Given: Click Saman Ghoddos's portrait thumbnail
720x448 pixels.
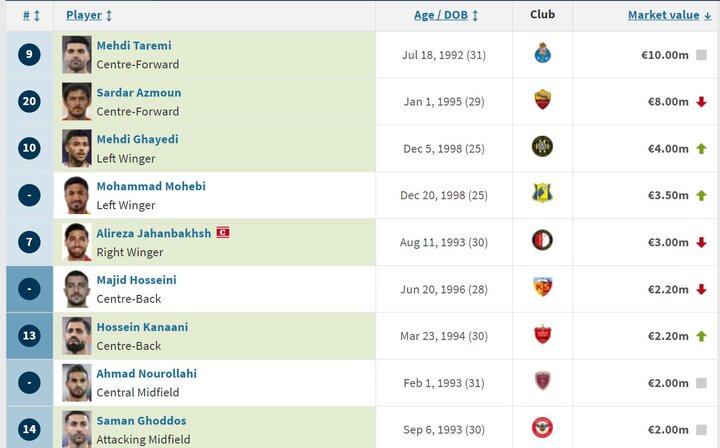Looking at the screenshot, I should 77,428.
